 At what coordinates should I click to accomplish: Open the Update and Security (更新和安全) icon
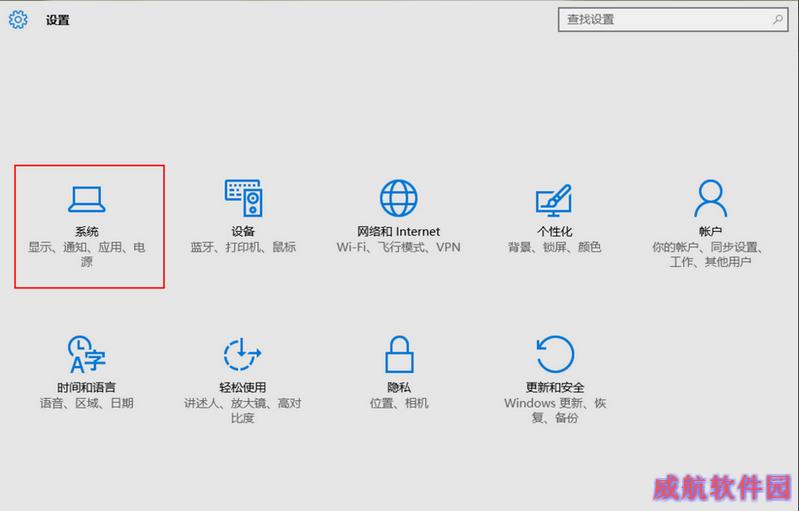coord(555,354)
